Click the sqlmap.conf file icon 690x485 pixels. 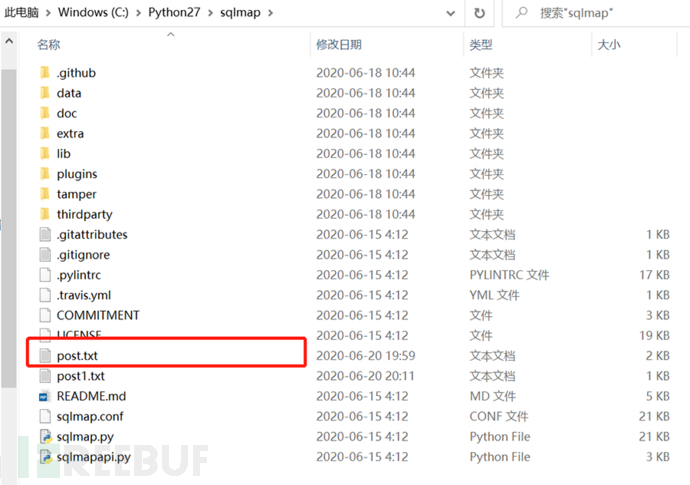tap(45, 416)
